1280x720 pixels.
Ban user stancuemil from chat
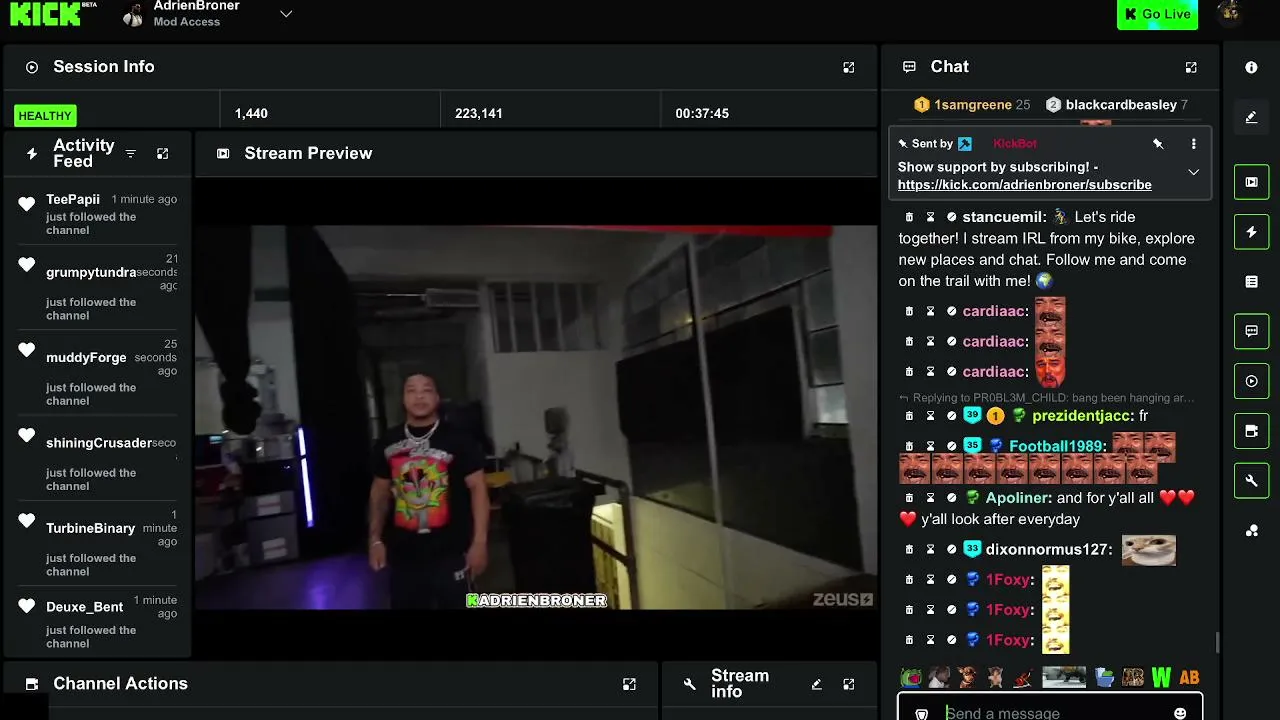click(x=951, y=217)
